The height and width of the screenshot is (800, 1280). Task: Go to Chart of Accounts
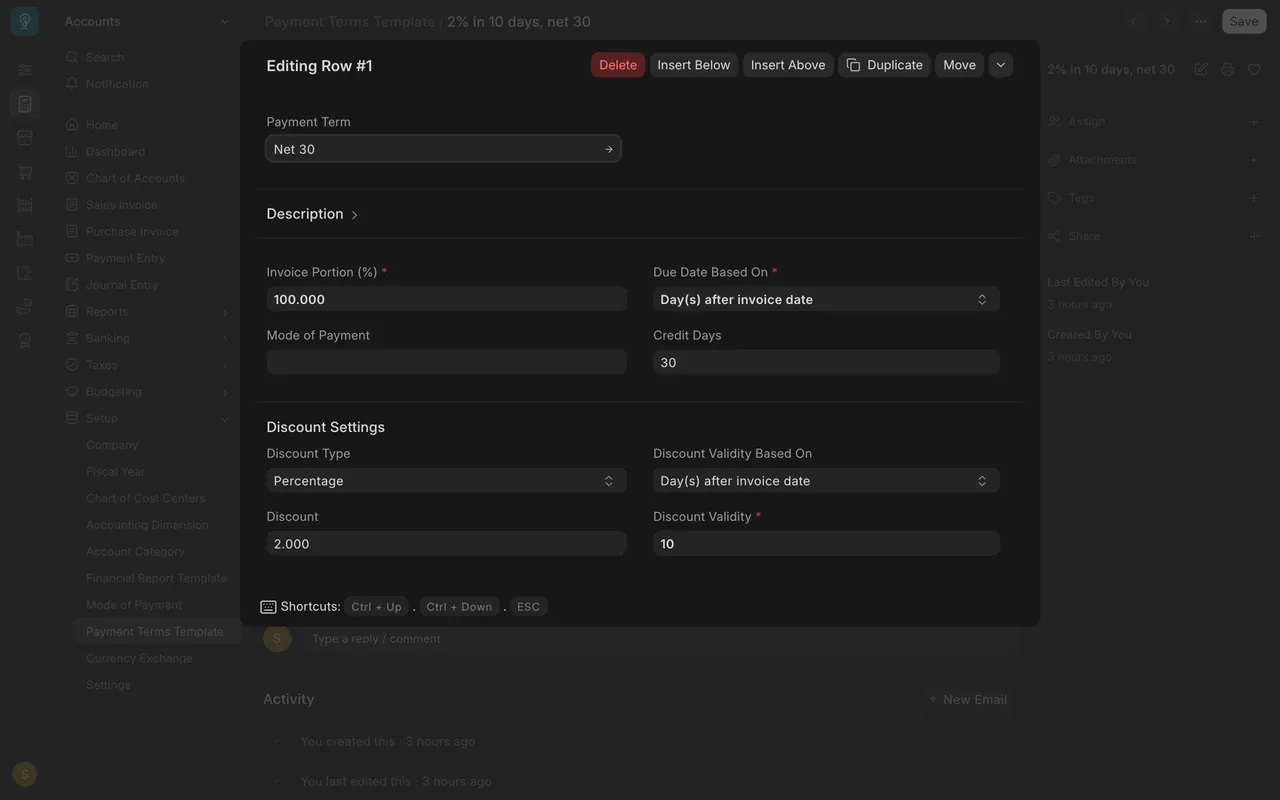pos(135,178)
